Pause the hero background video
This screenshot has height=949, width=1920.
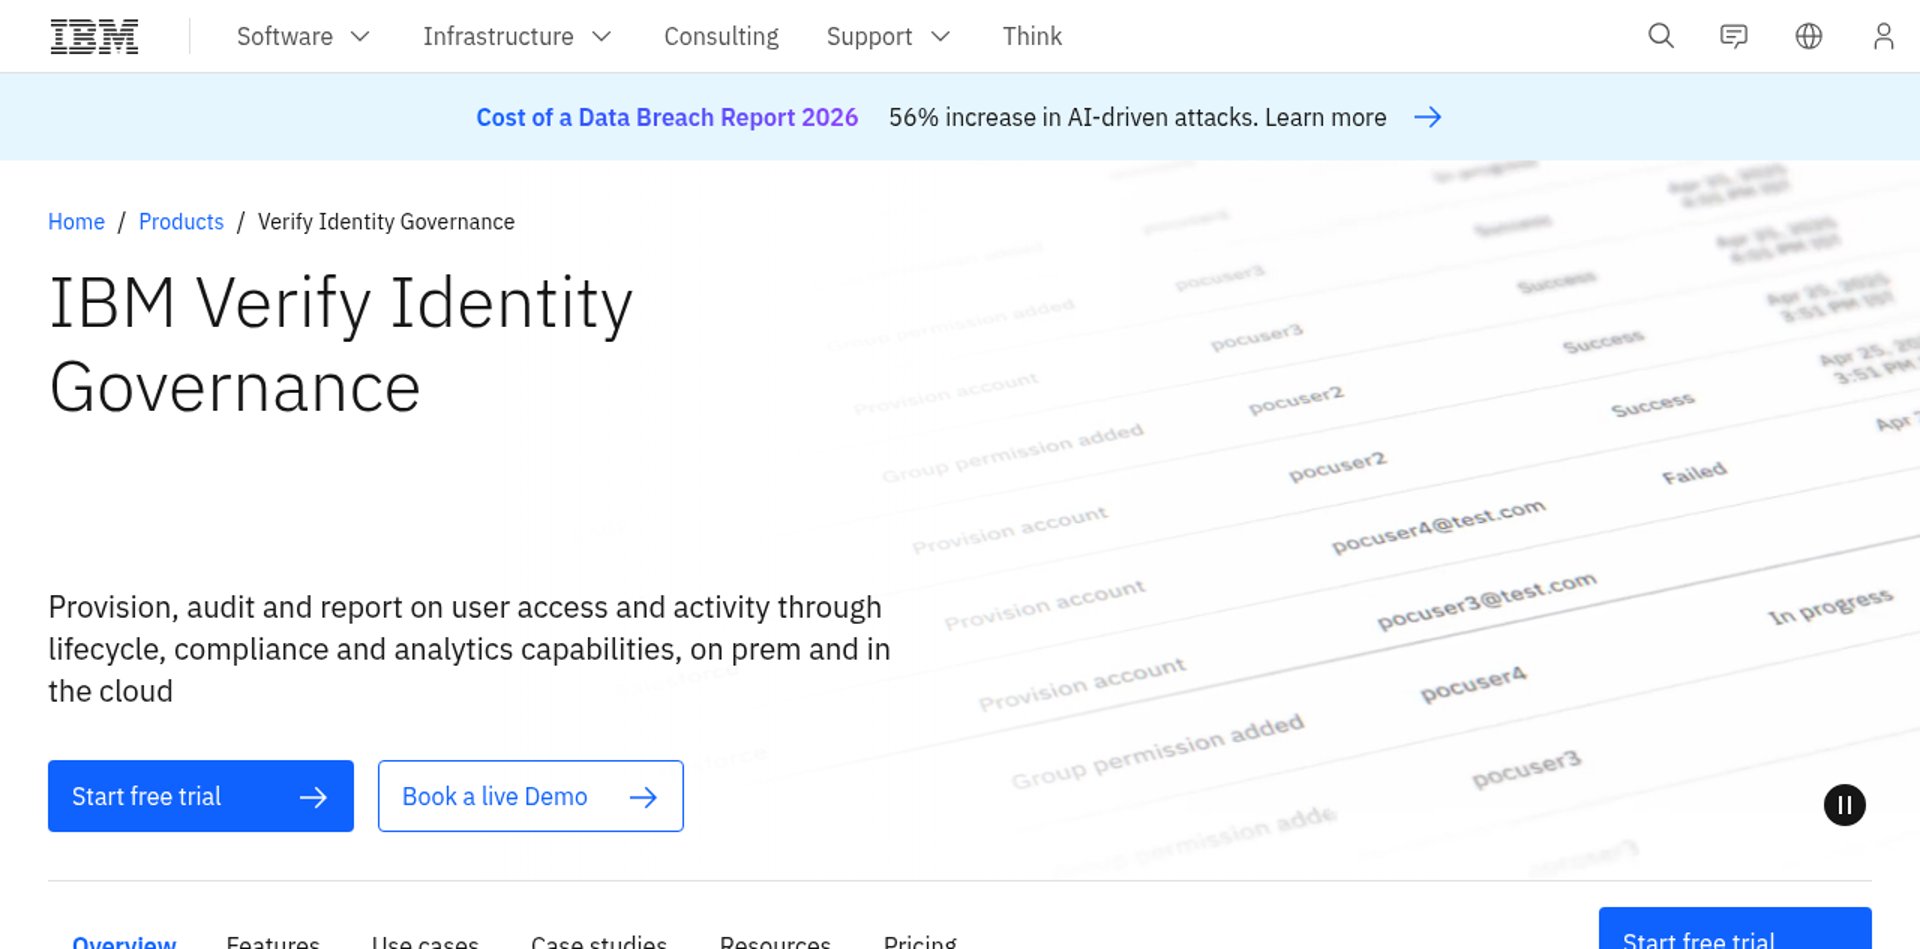(x=1845, y=805)
